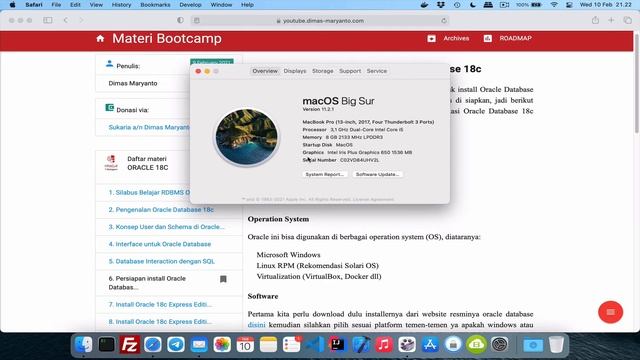This screenshot has height=360, width=640.
Task: Open the Sukaria a/n Dimas Maryanto donation link
Action: pos(149,127)
